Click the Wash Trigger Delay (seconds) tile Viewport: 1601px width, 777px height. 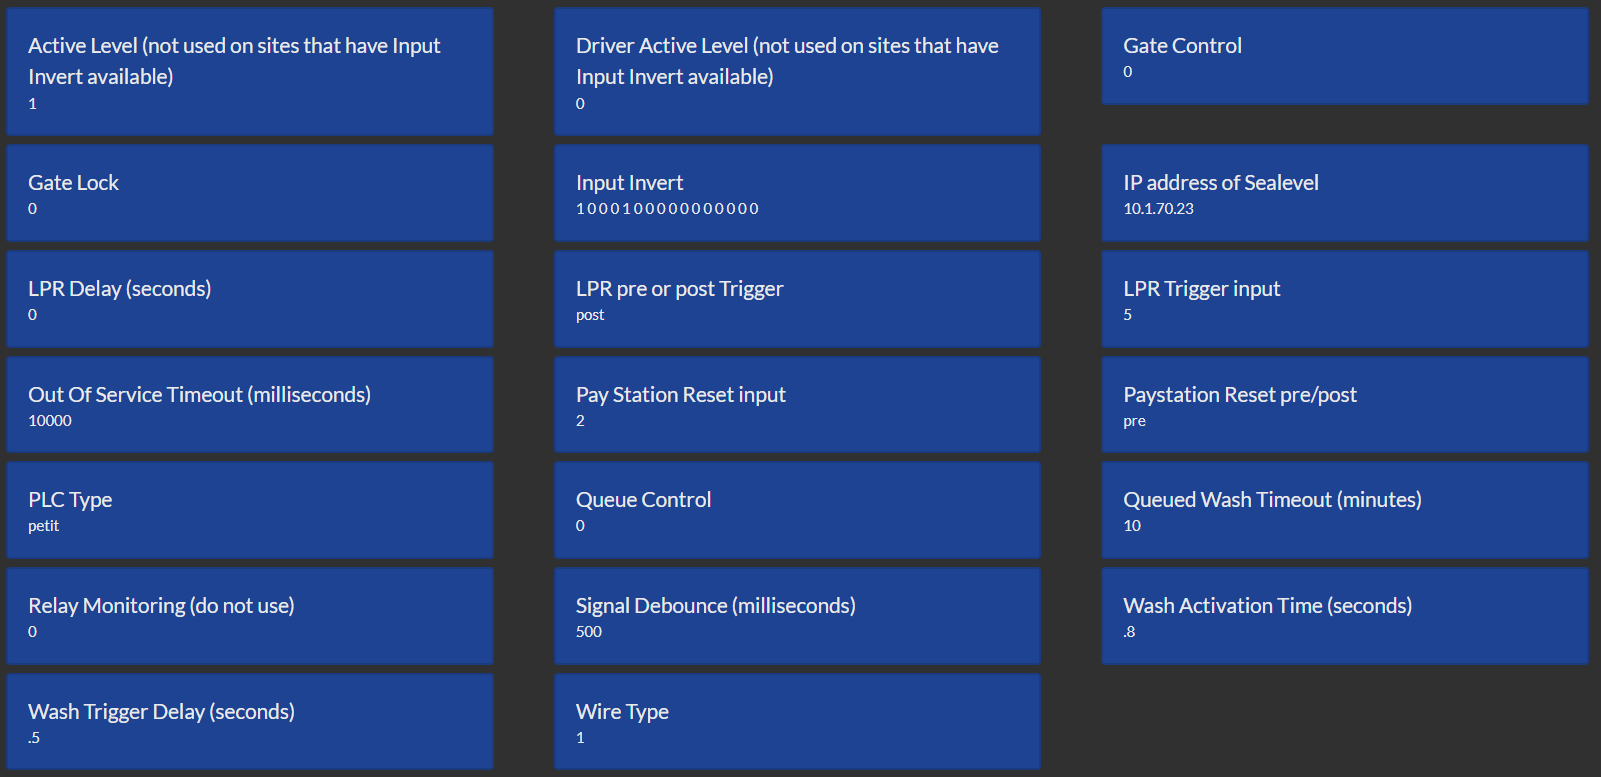[x=250, y=722]
